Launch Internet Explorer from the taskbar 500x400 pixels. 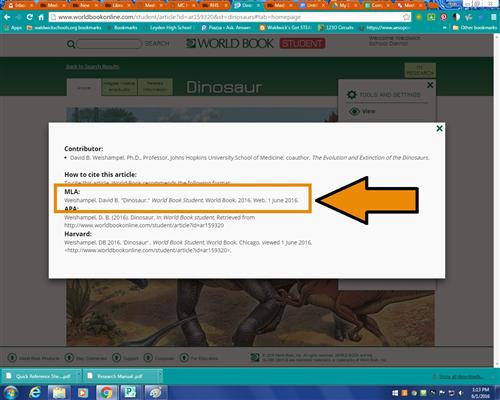(x=35, y=393)
